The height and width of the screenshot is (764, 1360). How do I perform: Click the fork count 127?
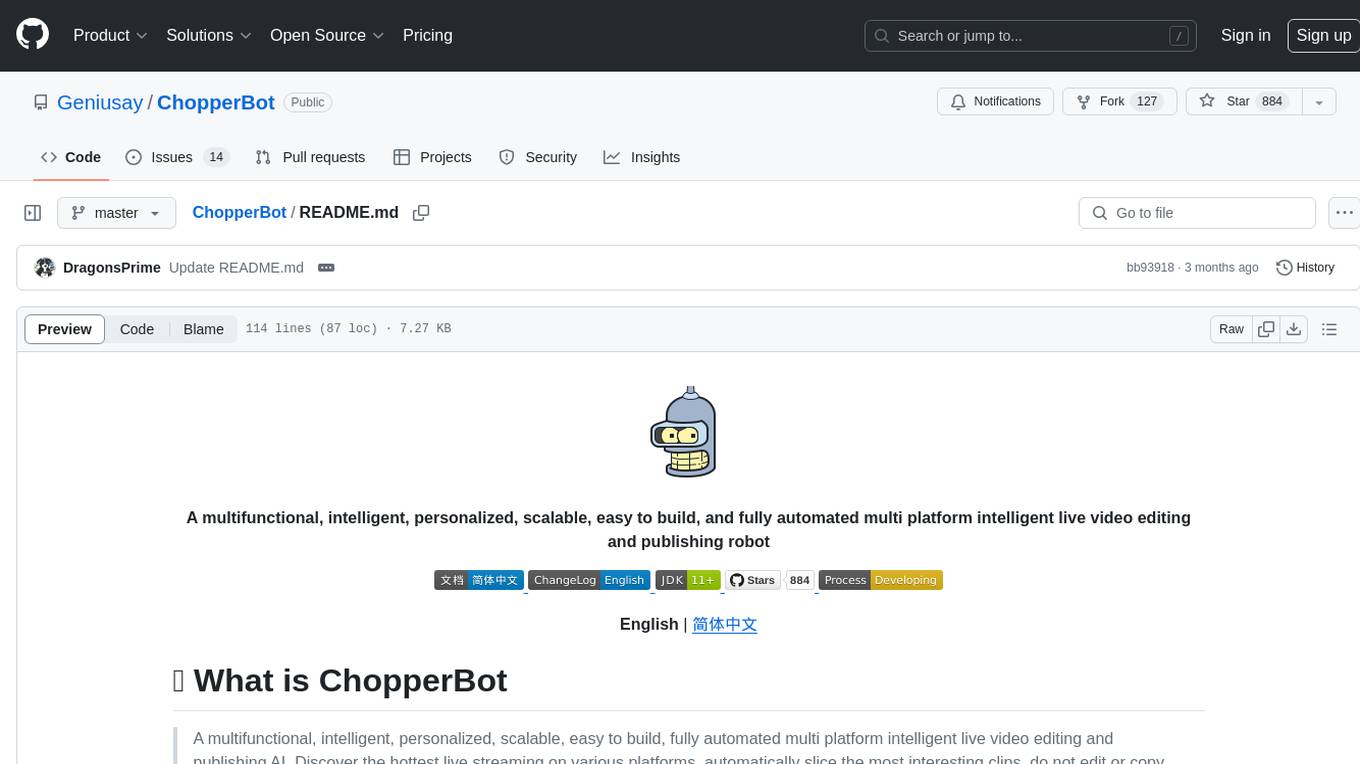pyautogui.click(x=1147, y=102)
